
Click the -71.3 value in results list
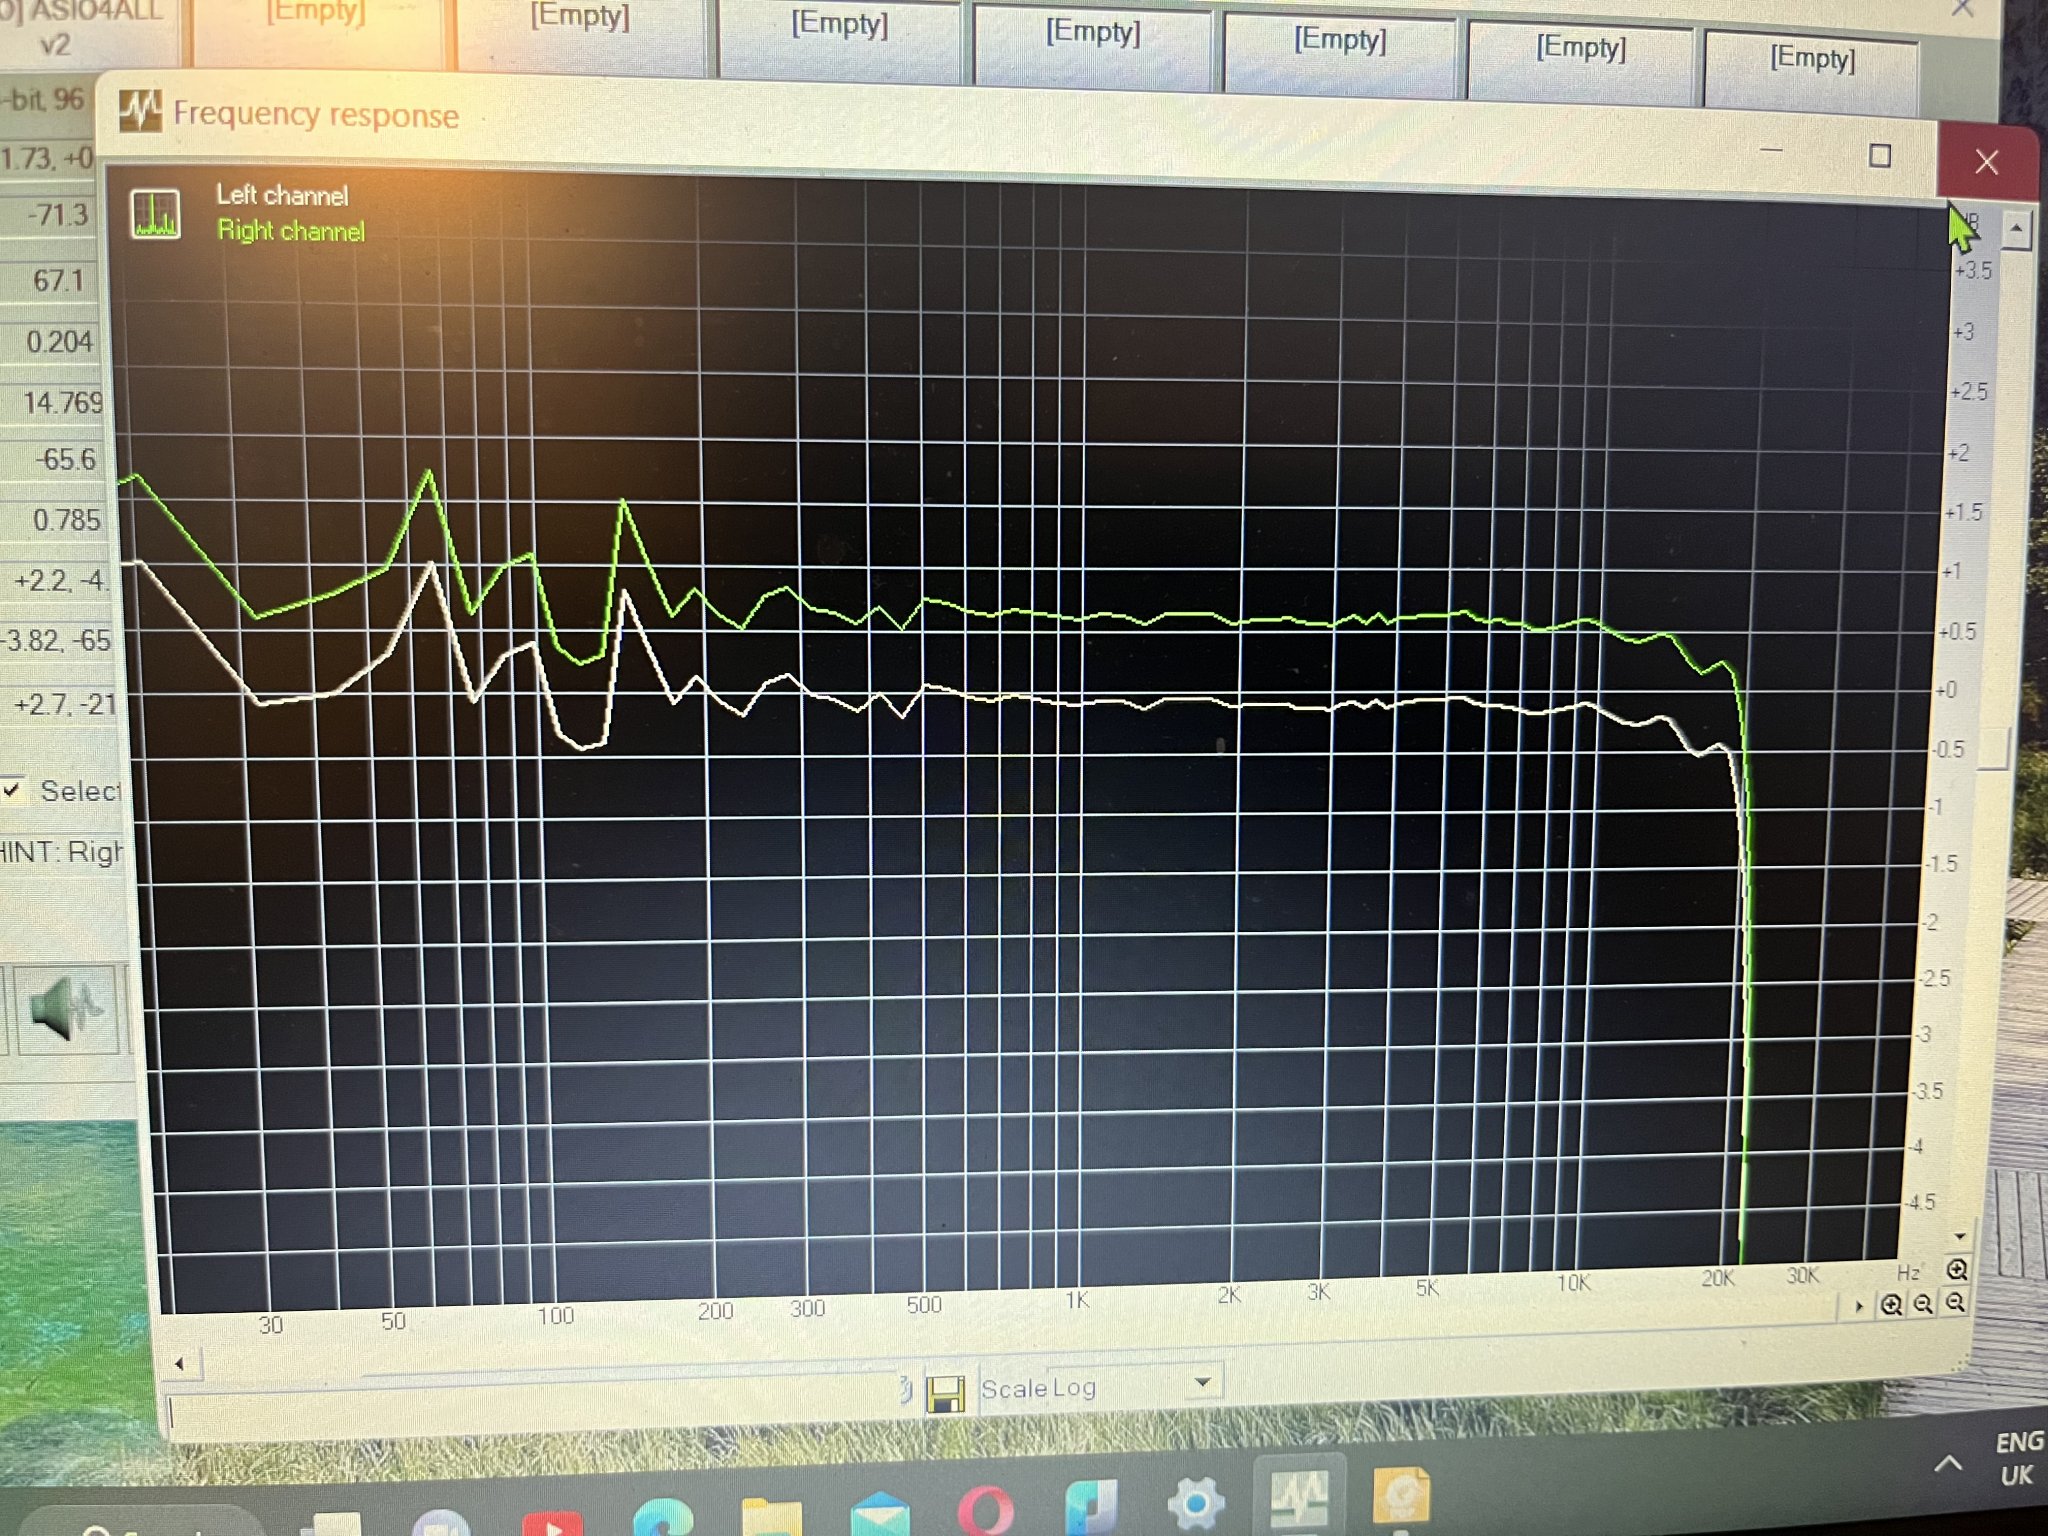[x=57, y=215]
